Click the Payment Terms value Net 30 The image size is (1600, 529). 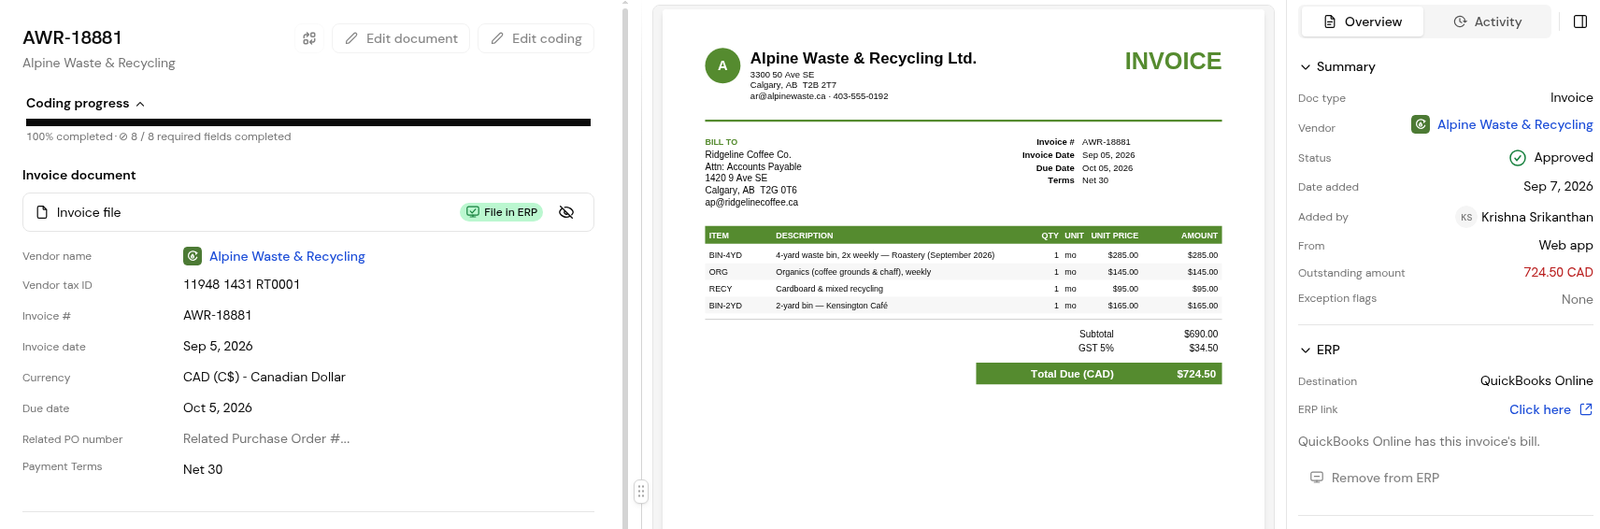tap(203, 469)
